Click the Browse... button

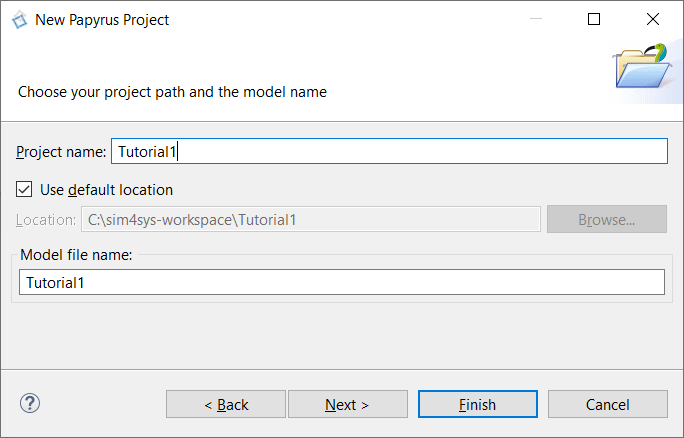607,219
